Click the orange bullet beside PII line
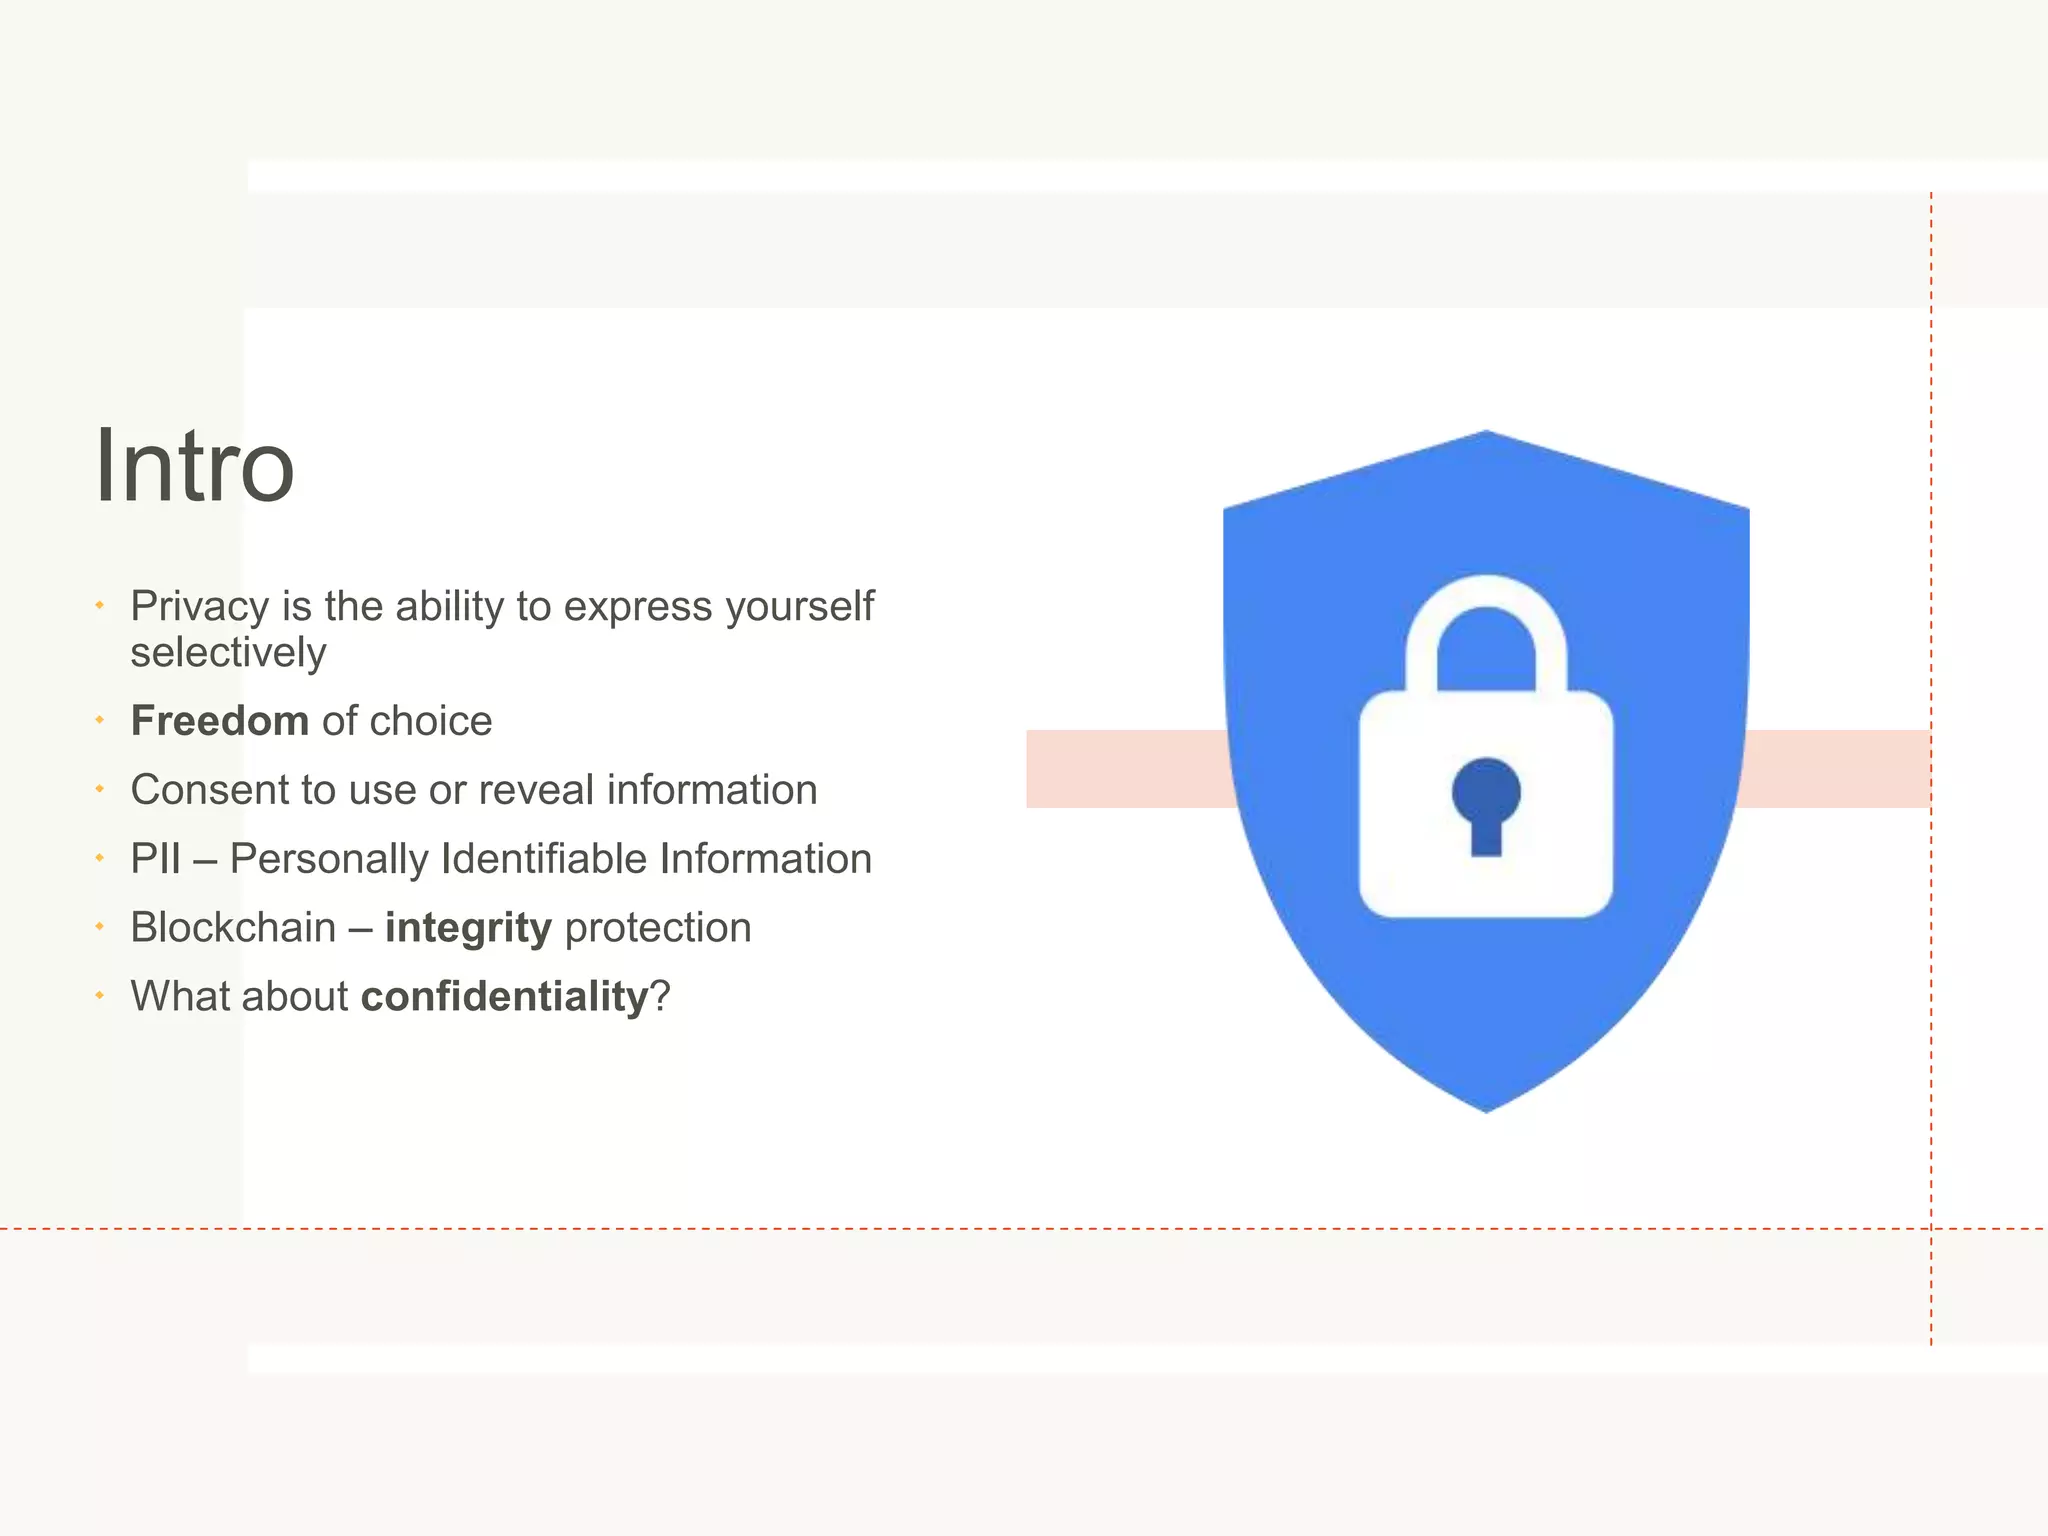This screenshot has width=2048, height=1536. point(100,858)
